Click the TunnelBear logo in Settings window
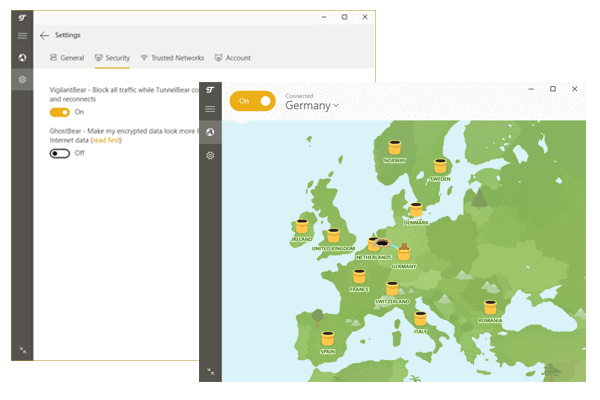This screenshot has height=400, width=600. (22, 18)
